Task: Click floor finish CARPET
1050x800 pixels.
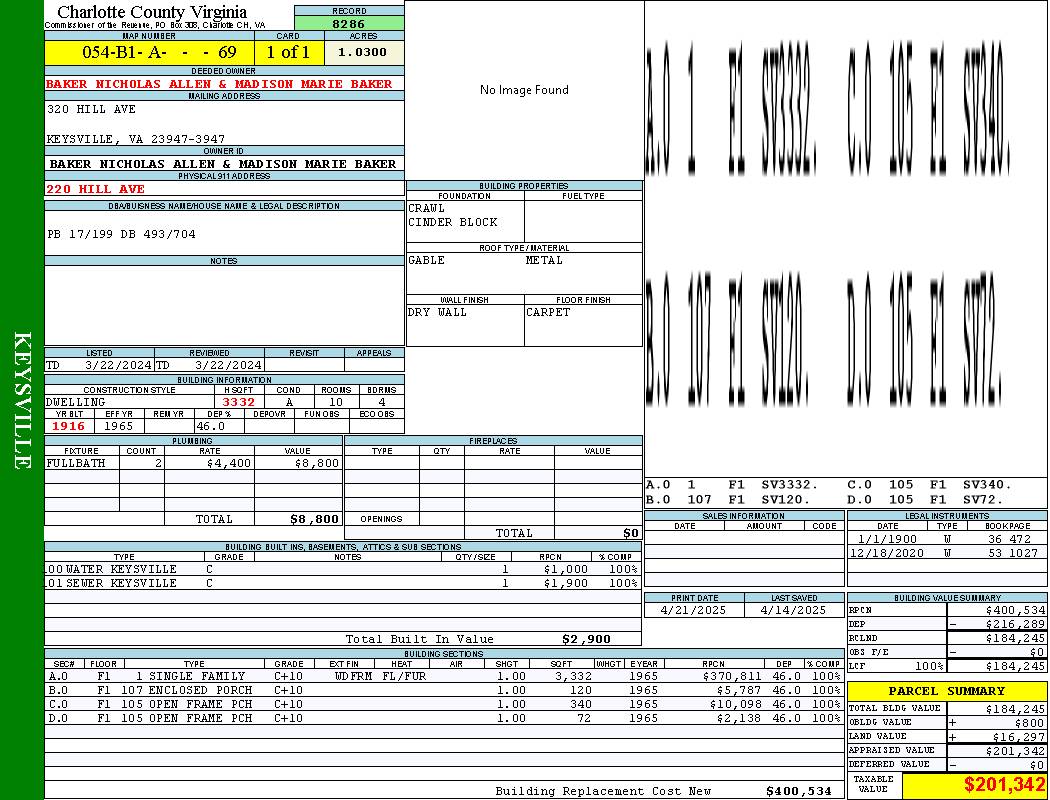Action: click(x=548, y=312)
